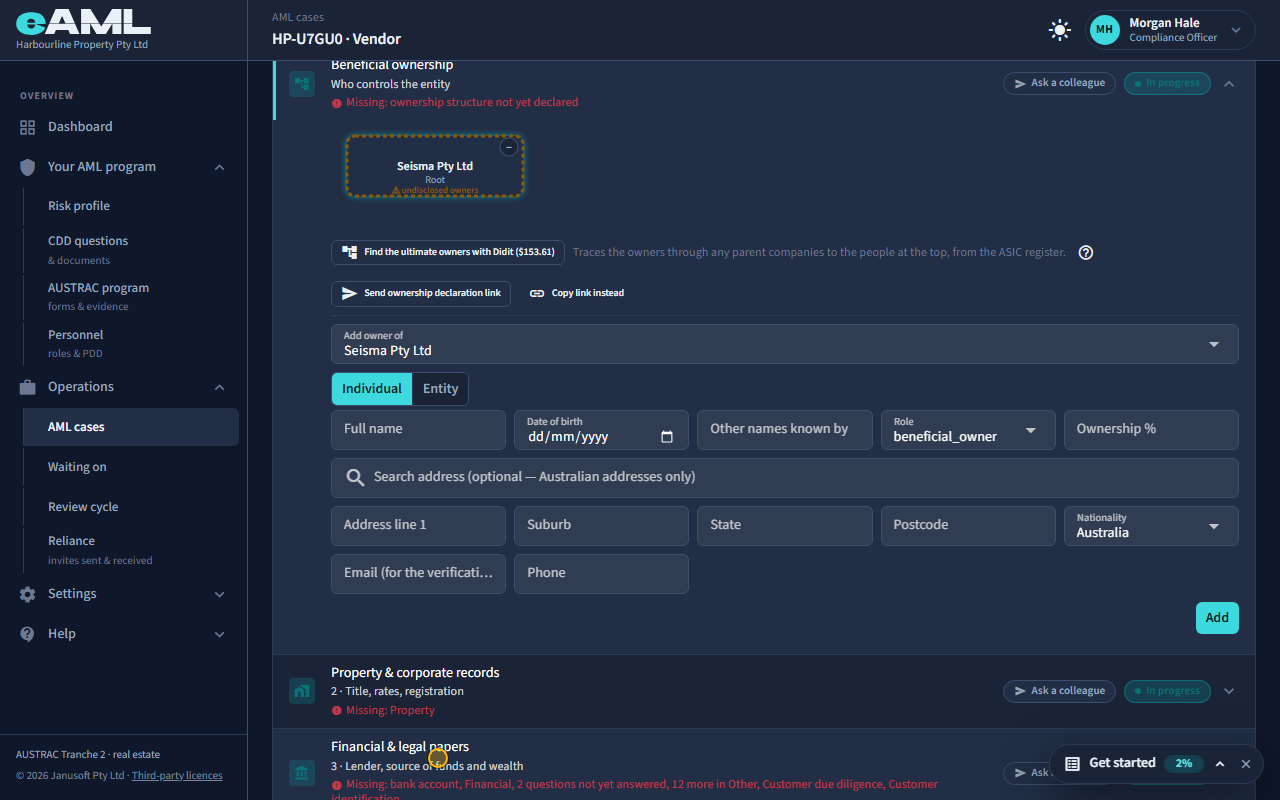Screen dimensions: 1280x800
Task: Expand the Help menu chevron
Action: [220, 634]
